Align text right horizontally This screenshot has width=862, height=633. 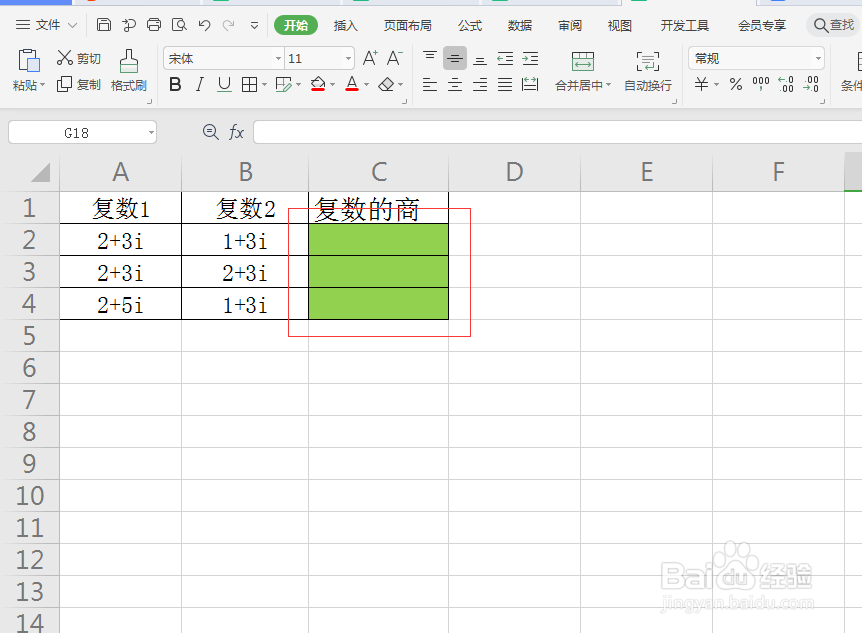click(x=480, y=85)
